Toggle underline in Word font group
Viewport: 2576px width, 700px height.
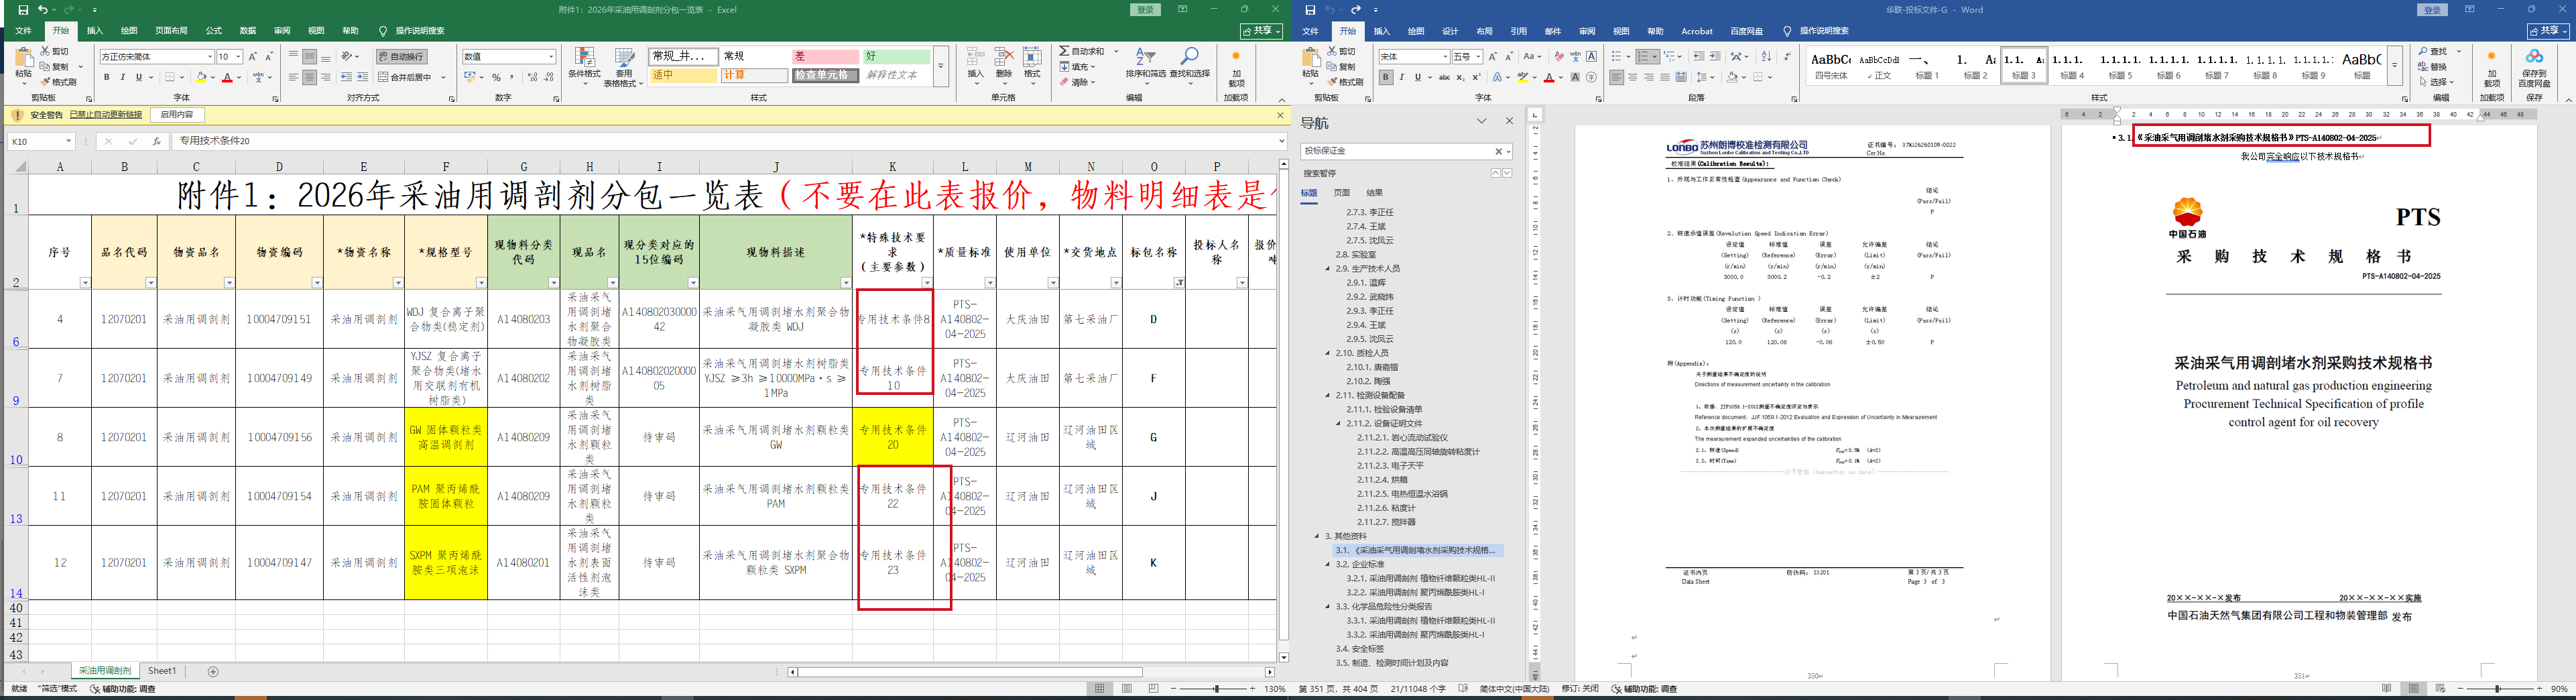[x=1417, y=77]
